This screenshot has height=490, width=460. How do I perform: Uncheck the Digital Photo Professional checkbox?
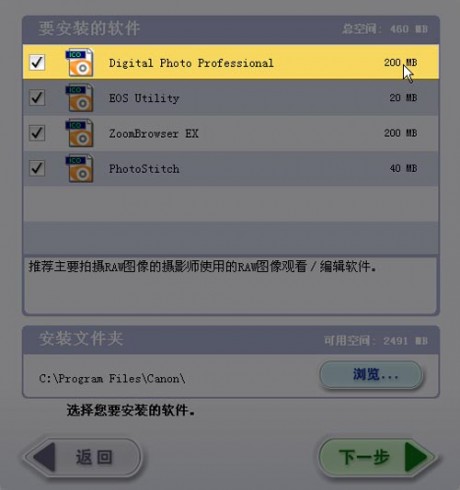coord(37,62)
